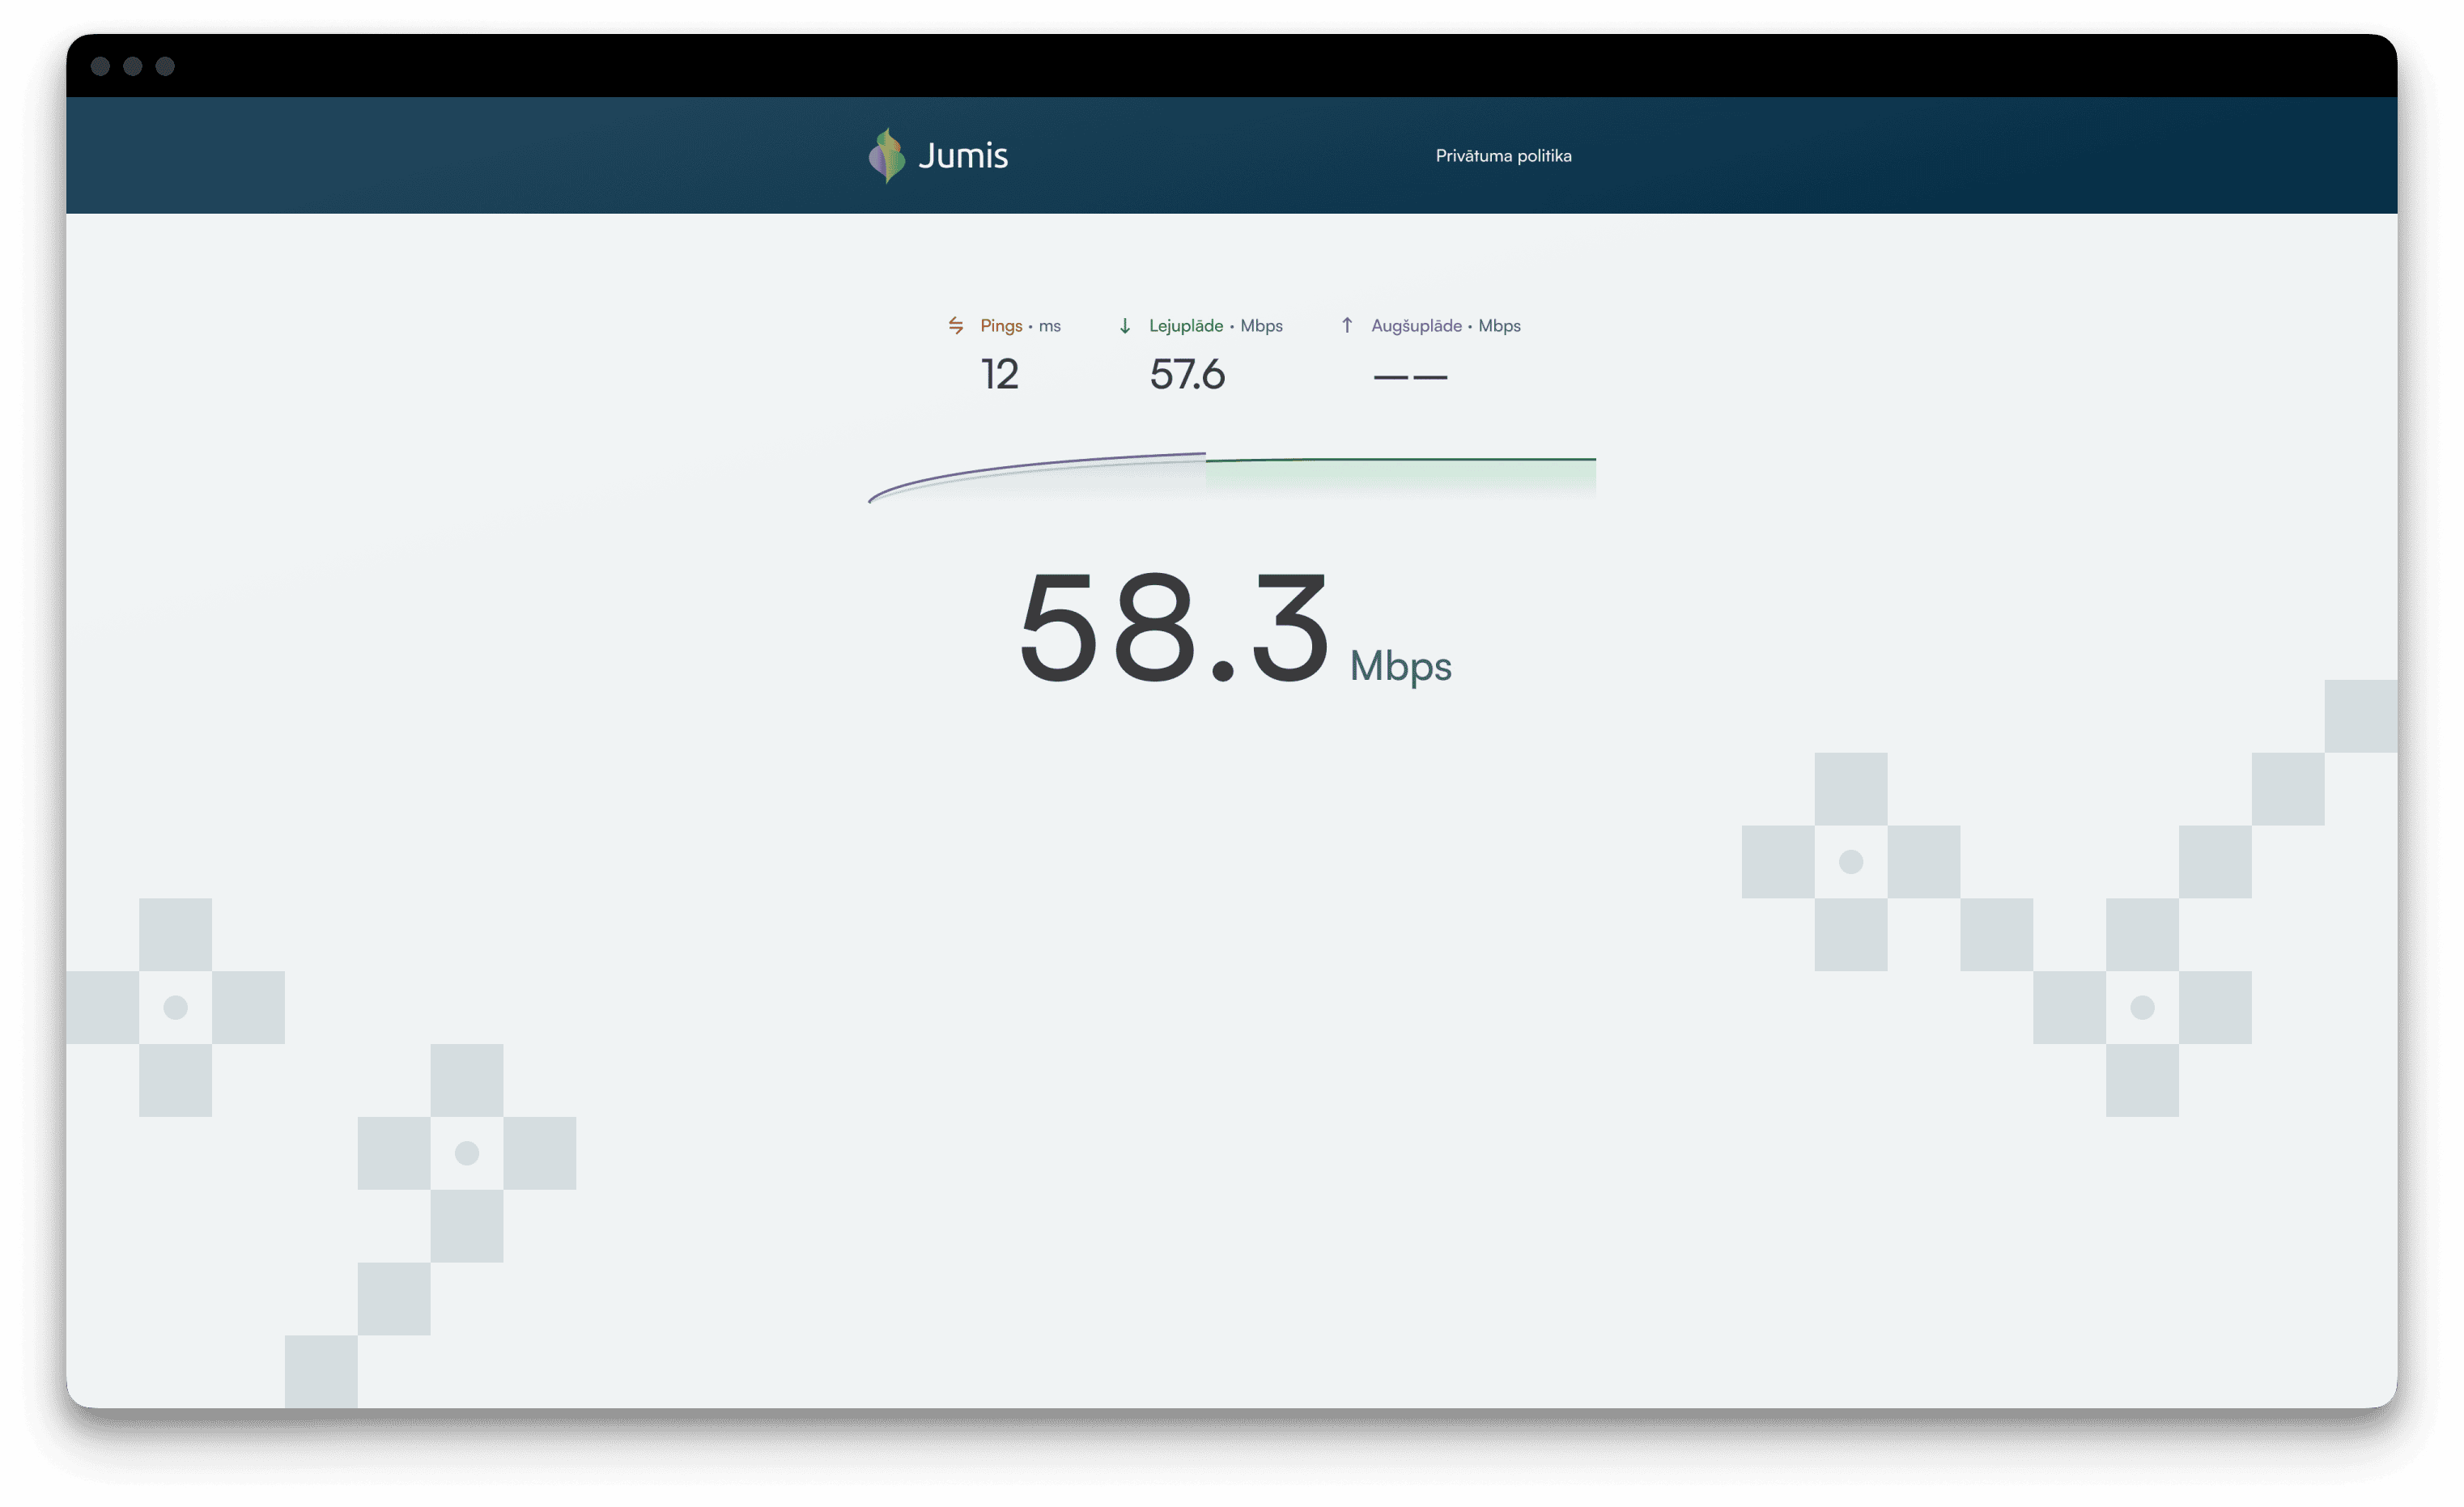Click the third dark window control dot
2464x1507 pixels.
point(165,66)
